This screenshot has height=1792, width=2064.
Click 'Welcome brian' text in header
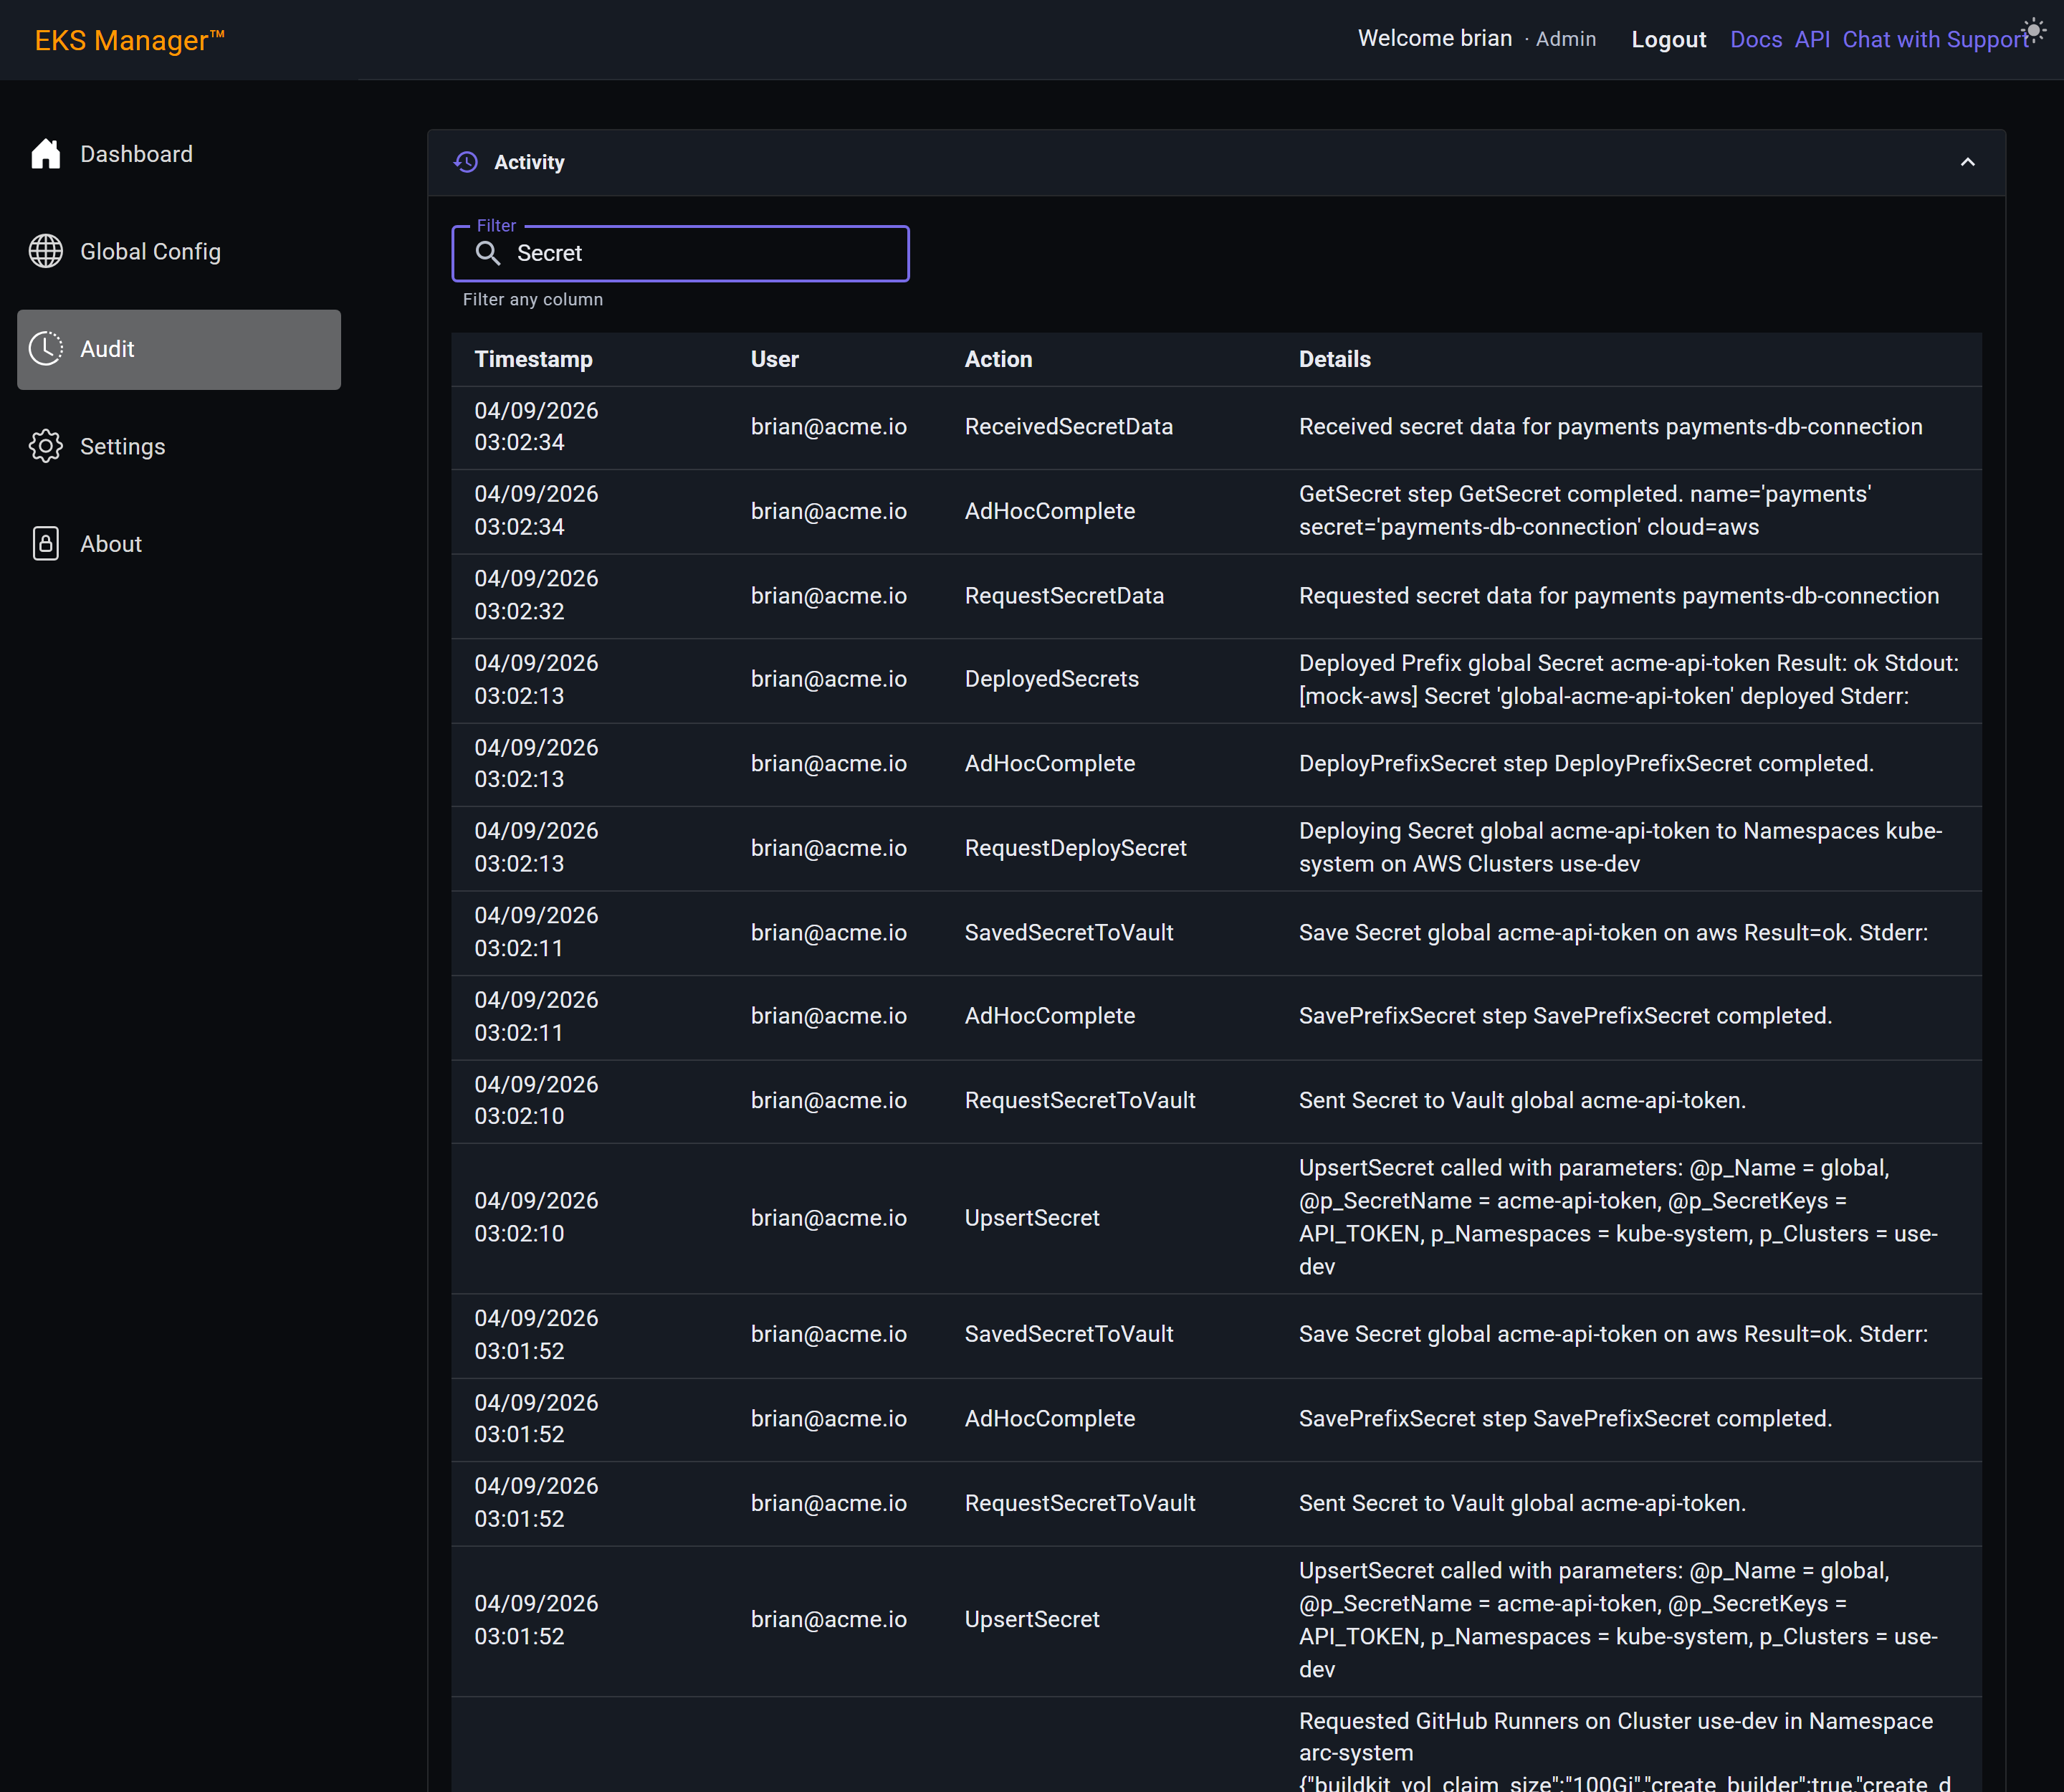pyautogui.click(x=1434, y=38)
